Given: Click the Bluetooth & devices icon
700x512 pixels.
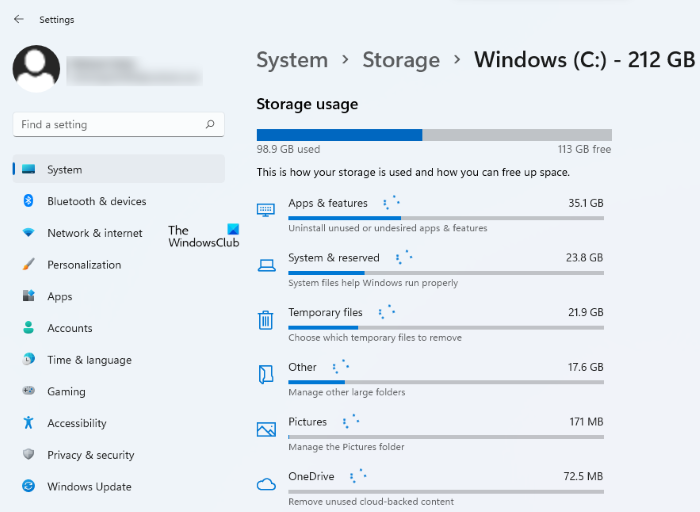Looking at the screenshot, I should click(28, 201).
